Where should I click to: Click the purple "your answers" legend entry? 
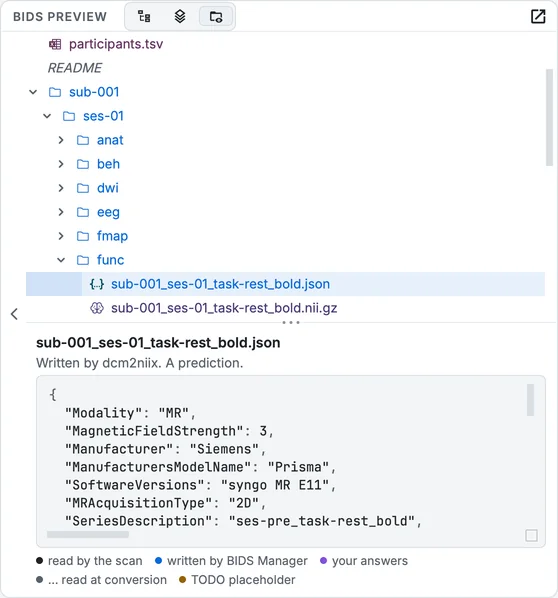click(x=364, y=561)
